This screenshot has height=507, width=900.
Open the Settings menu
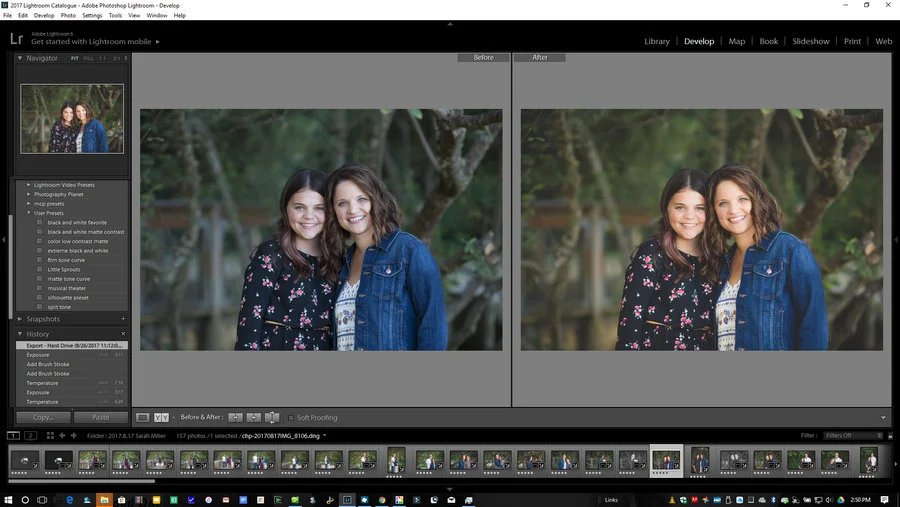tap(92, 16)
